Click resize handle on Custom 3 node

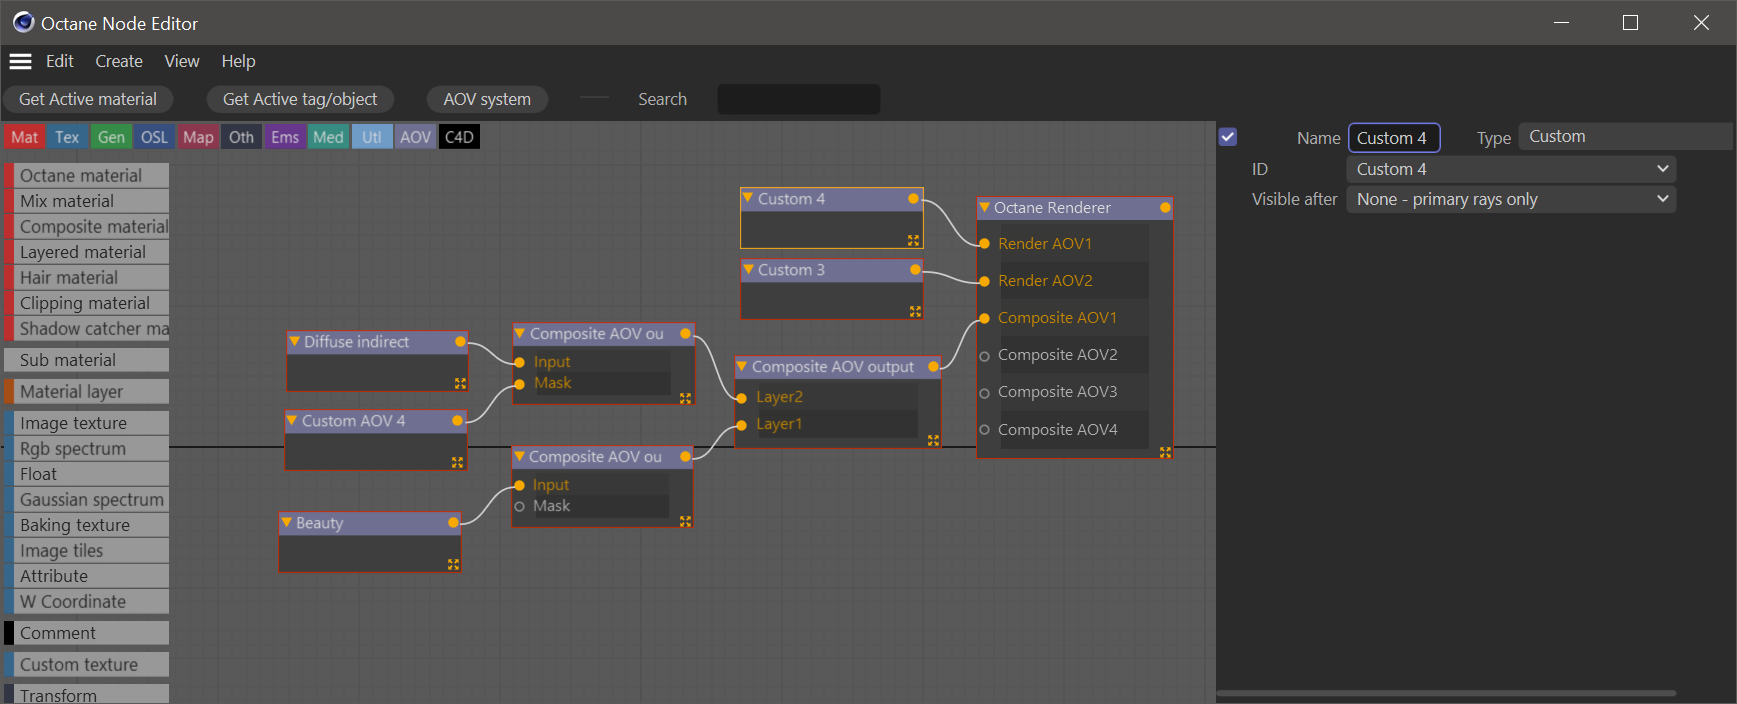pyautogui.click(x=915, y=312)
